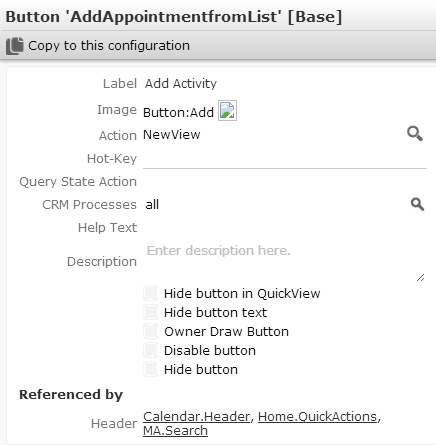The width and height of the screenshot is (436, 445).
Task: Select the Action field value NewView
Action: coord(172,135)
